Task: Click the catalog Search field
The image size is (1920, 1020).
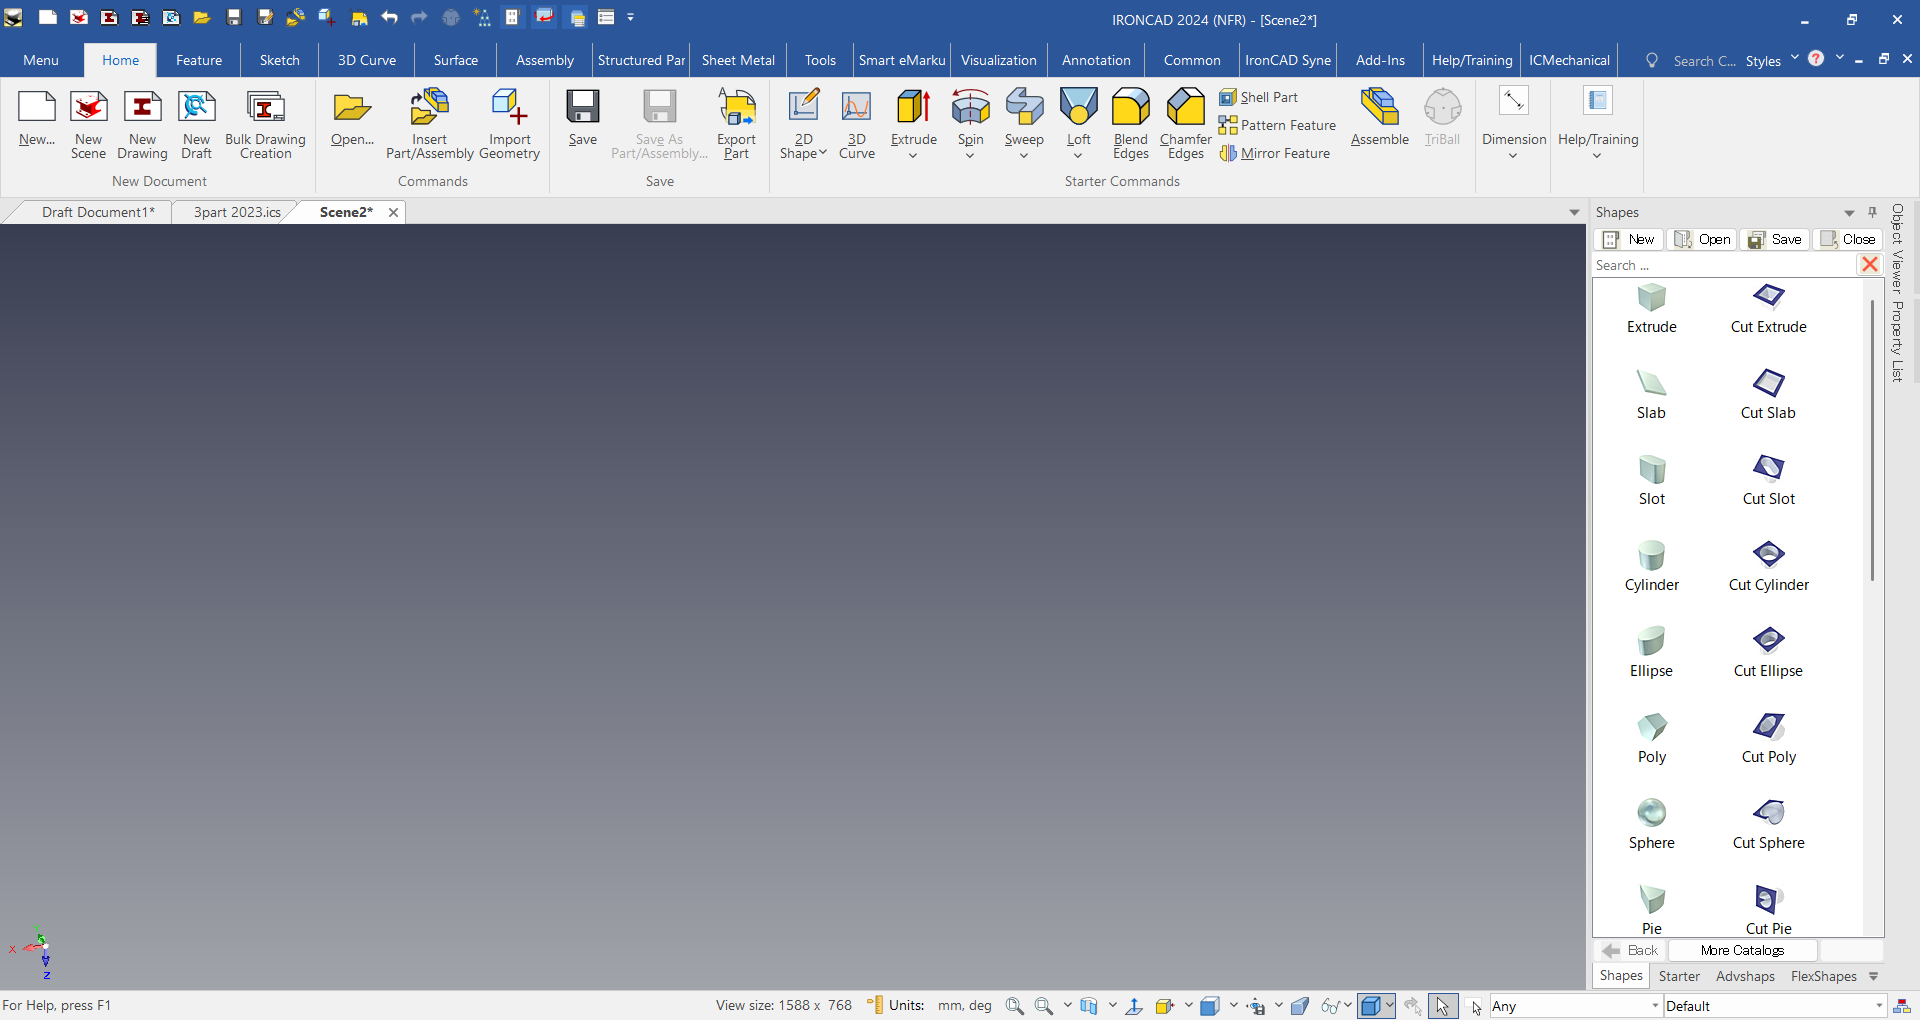Action: tap(1724, 265)
